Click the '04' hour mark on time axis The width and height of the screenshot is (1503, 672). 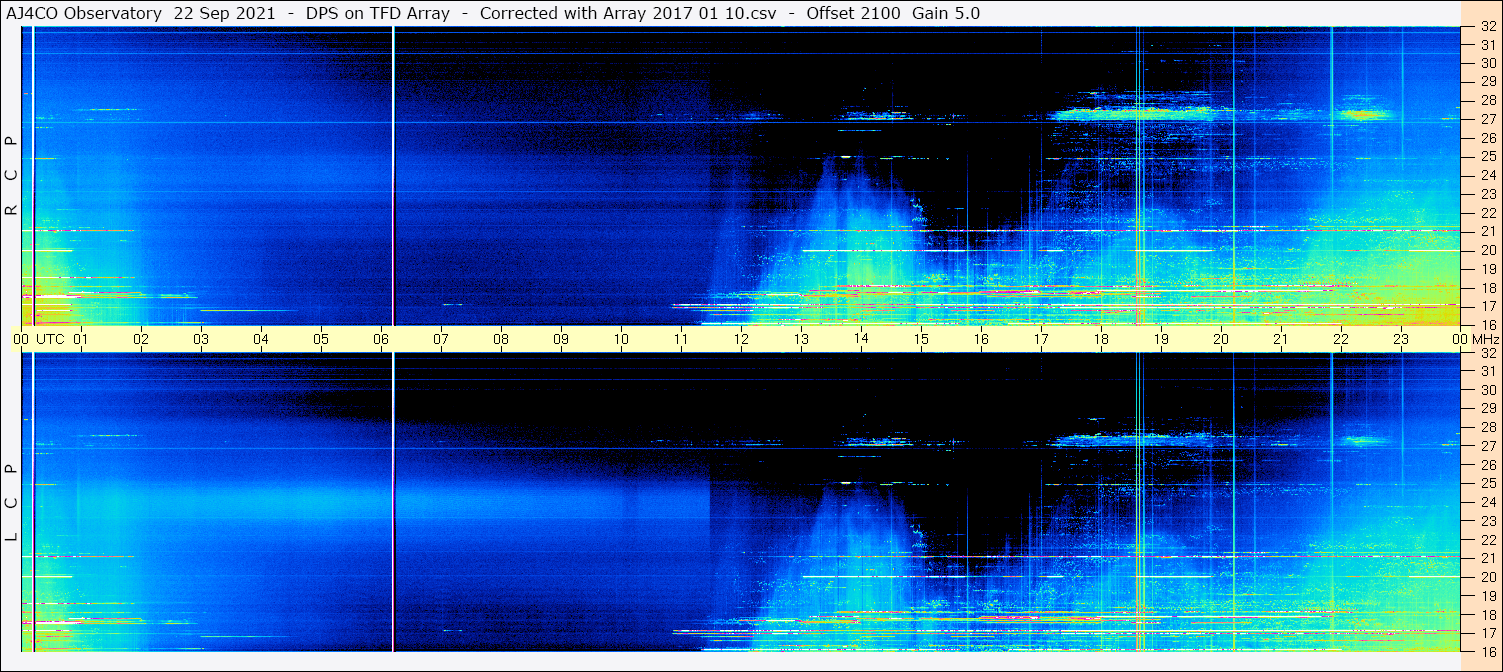click(x=261, y=339)
